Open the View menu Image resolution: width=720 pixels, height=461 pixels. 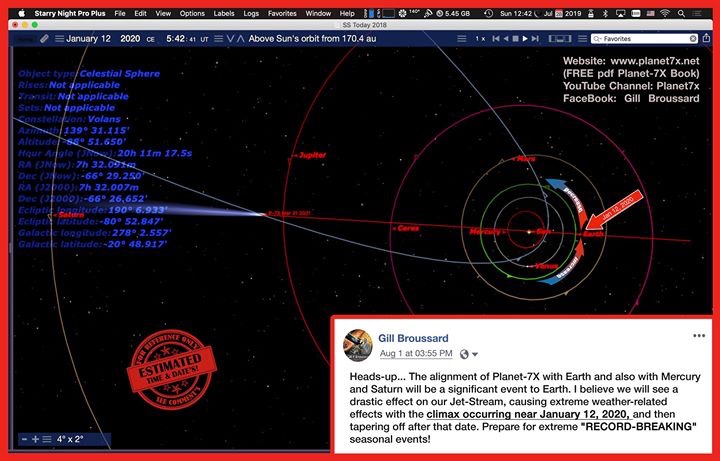click(x=163, y=13)
